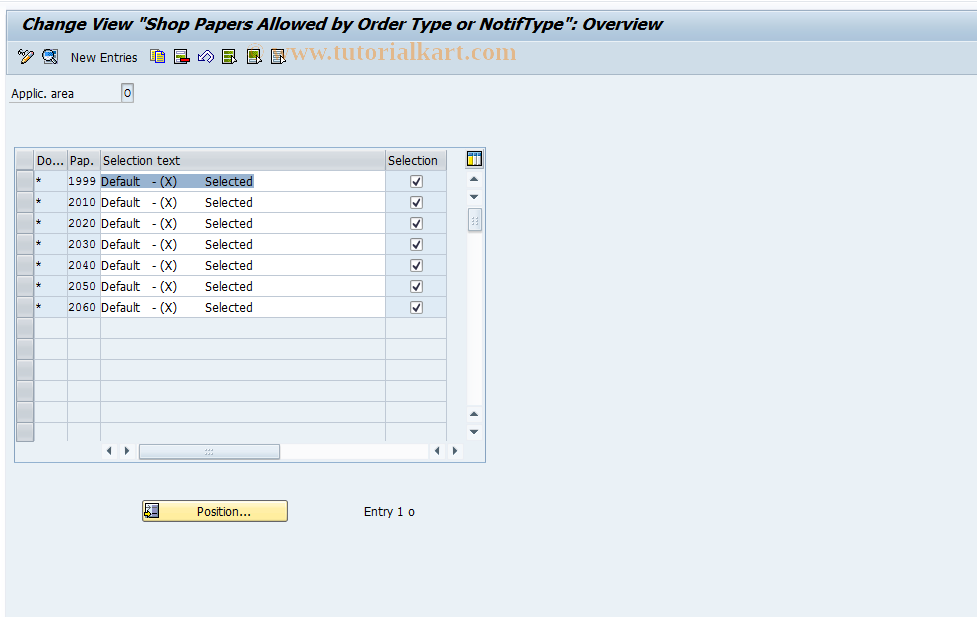Disable Selection checkbox for paper 2030
The width and height of the screenshot is (977, 617).
pyautogui.click(x=415, y=244)
